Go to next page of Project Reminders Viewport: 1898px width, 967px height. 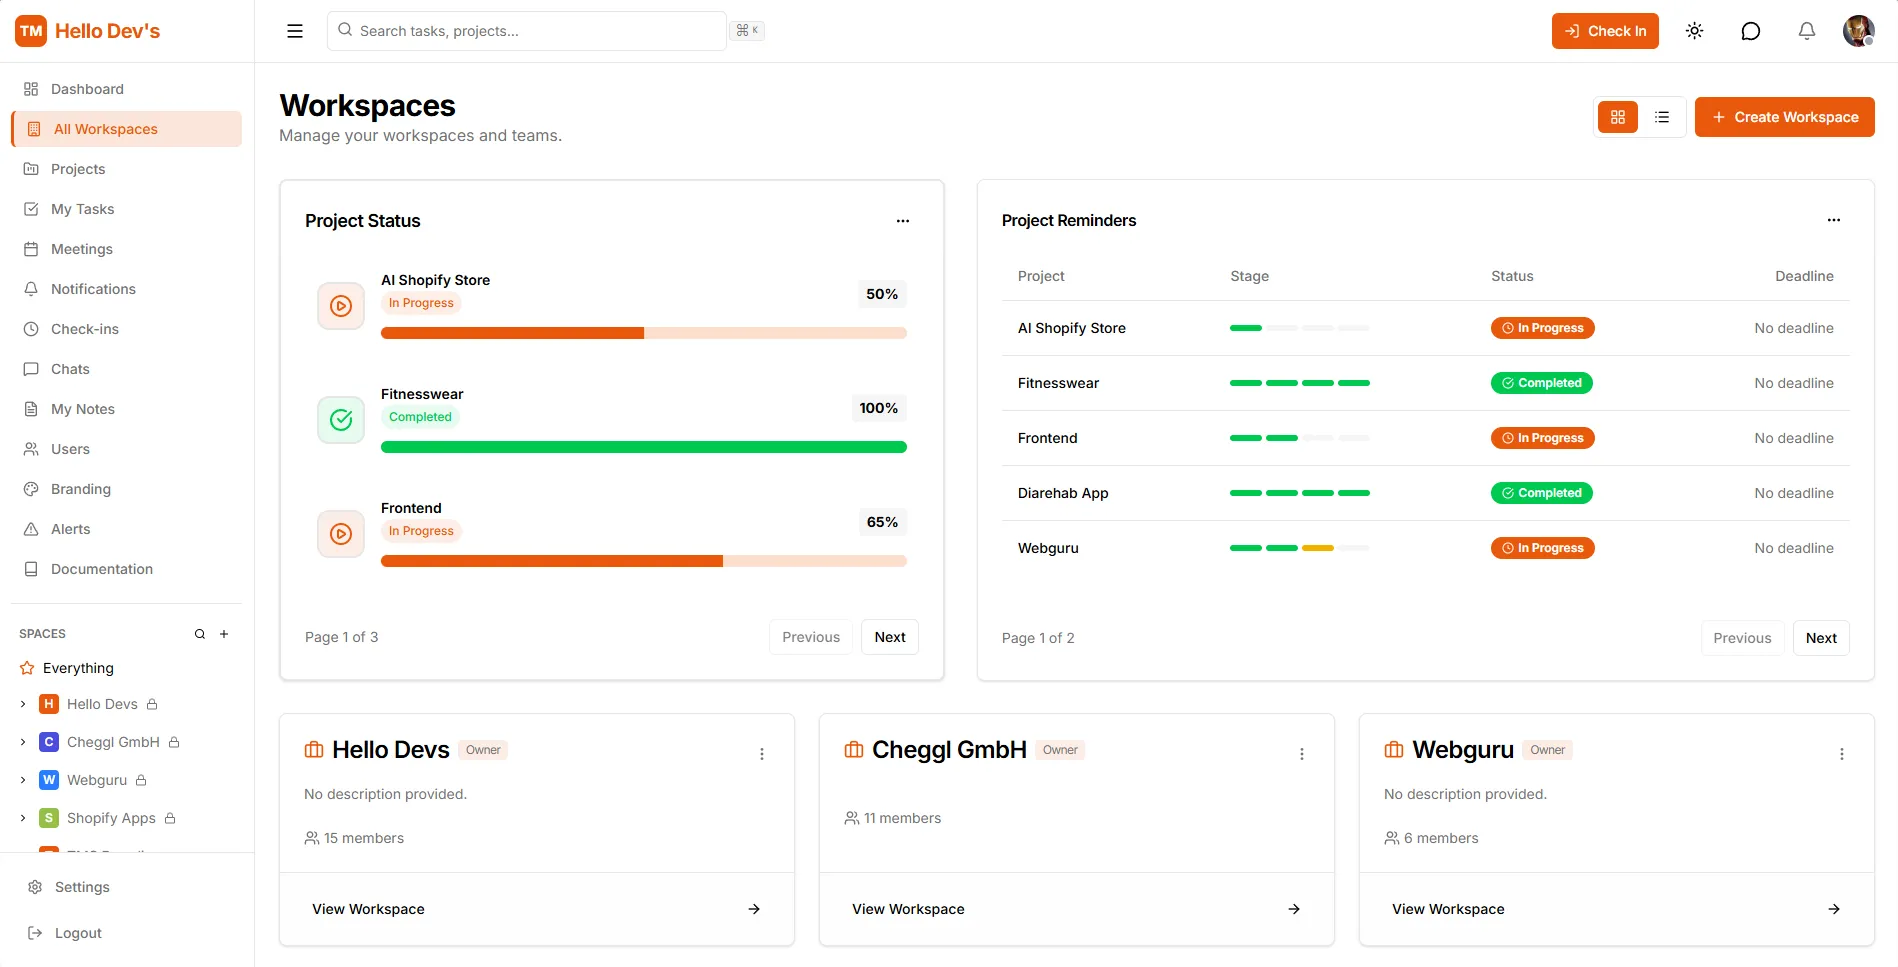tap(1821, 638)
